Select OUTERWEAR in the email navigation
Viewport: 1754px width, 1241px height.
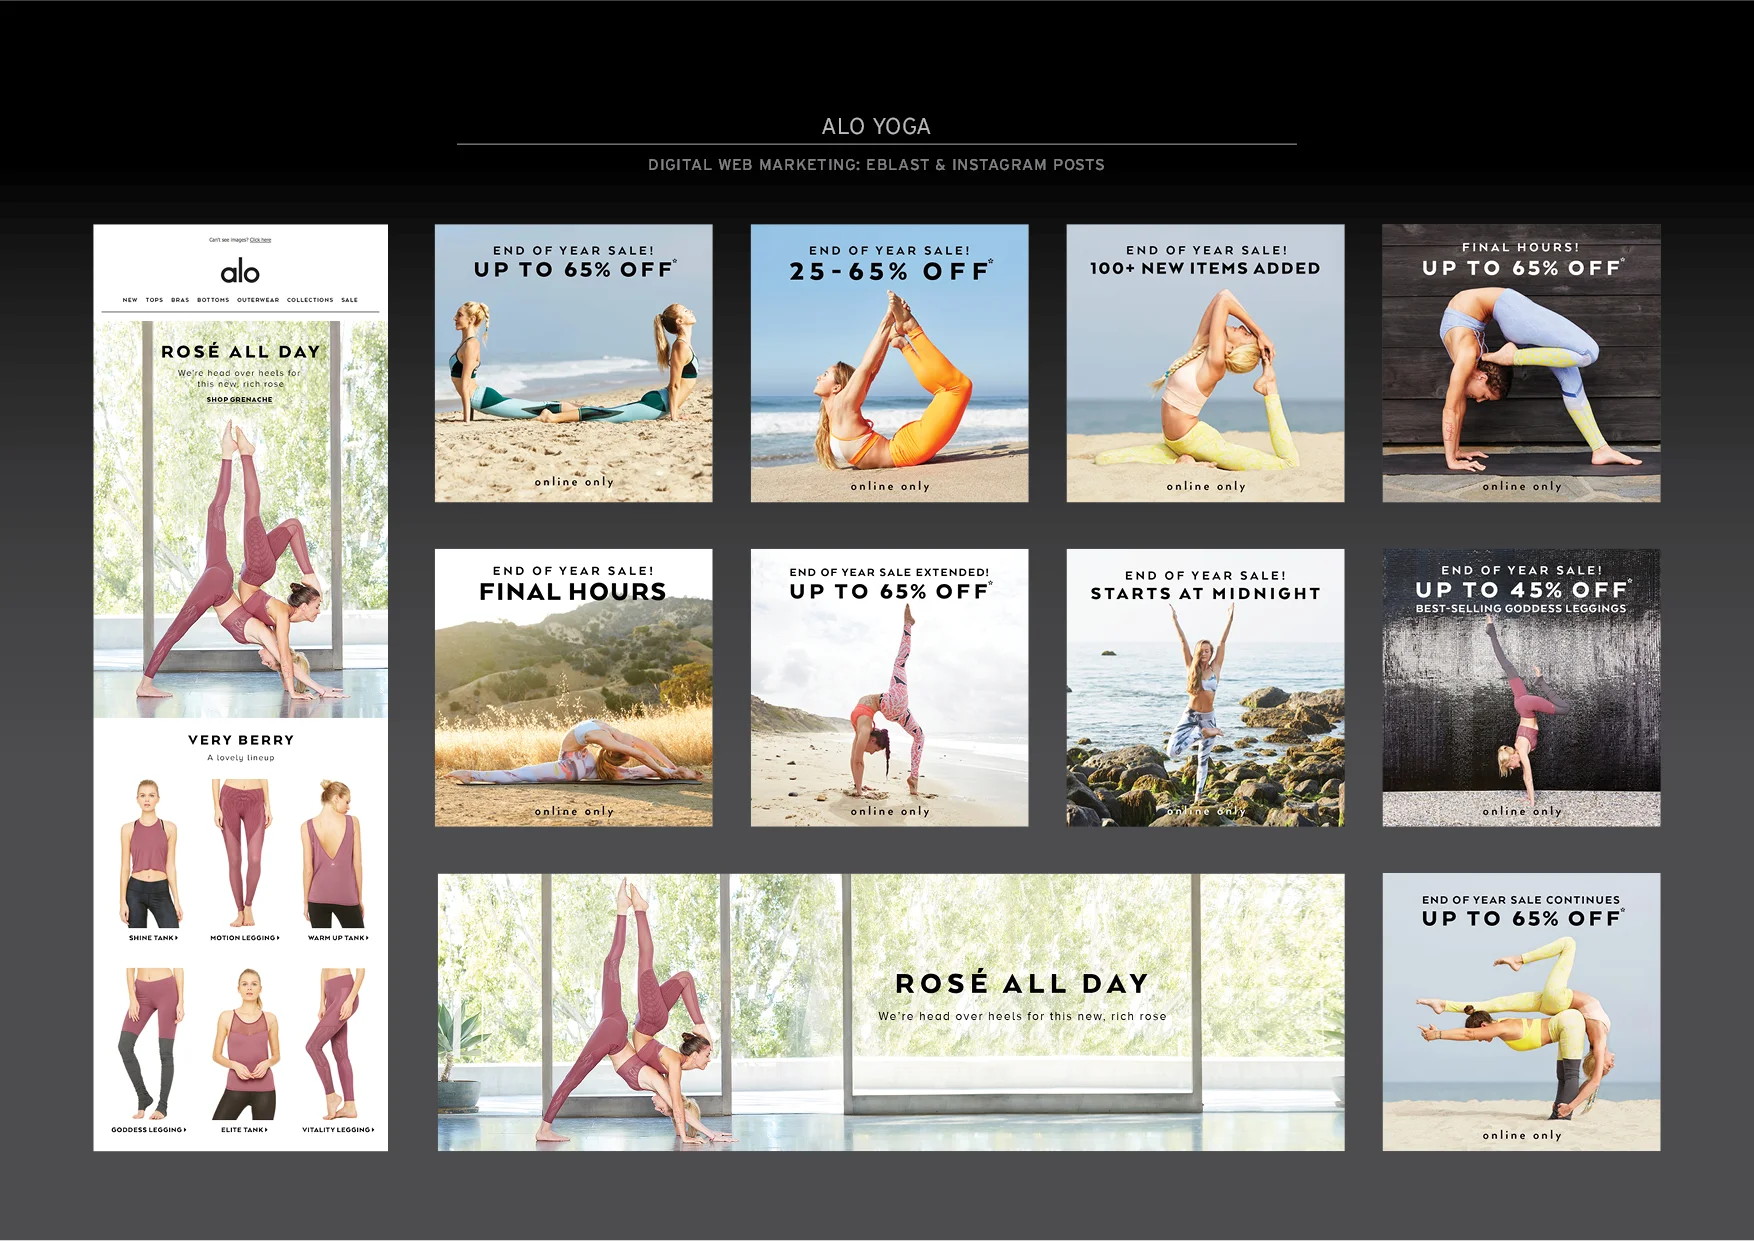258,300
